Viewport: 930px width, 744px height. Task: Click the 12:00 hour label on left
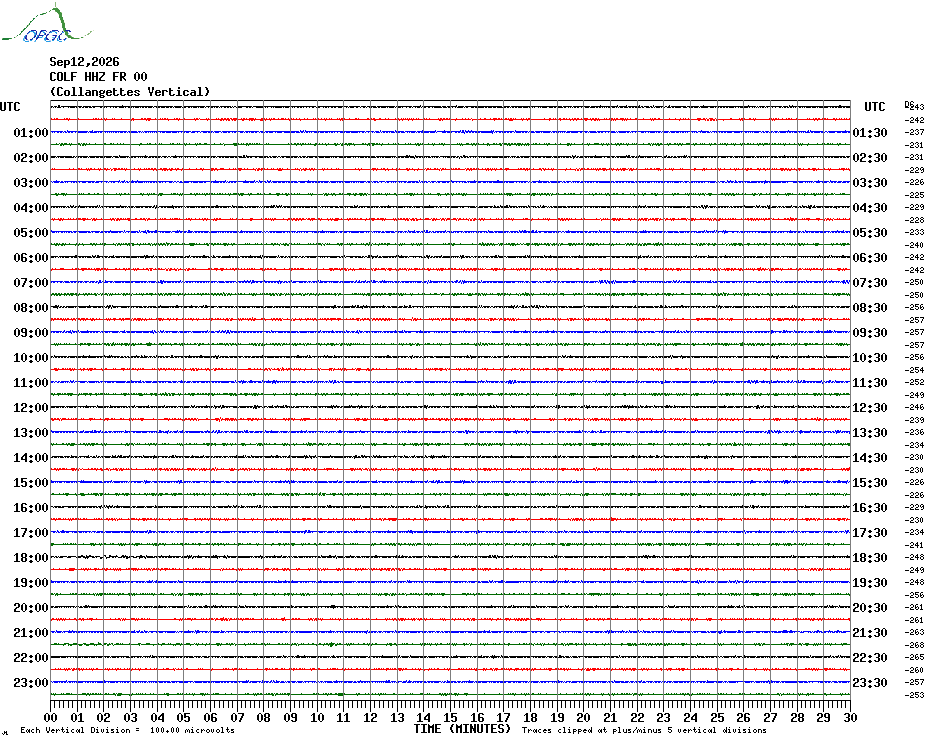coord(31,408)
